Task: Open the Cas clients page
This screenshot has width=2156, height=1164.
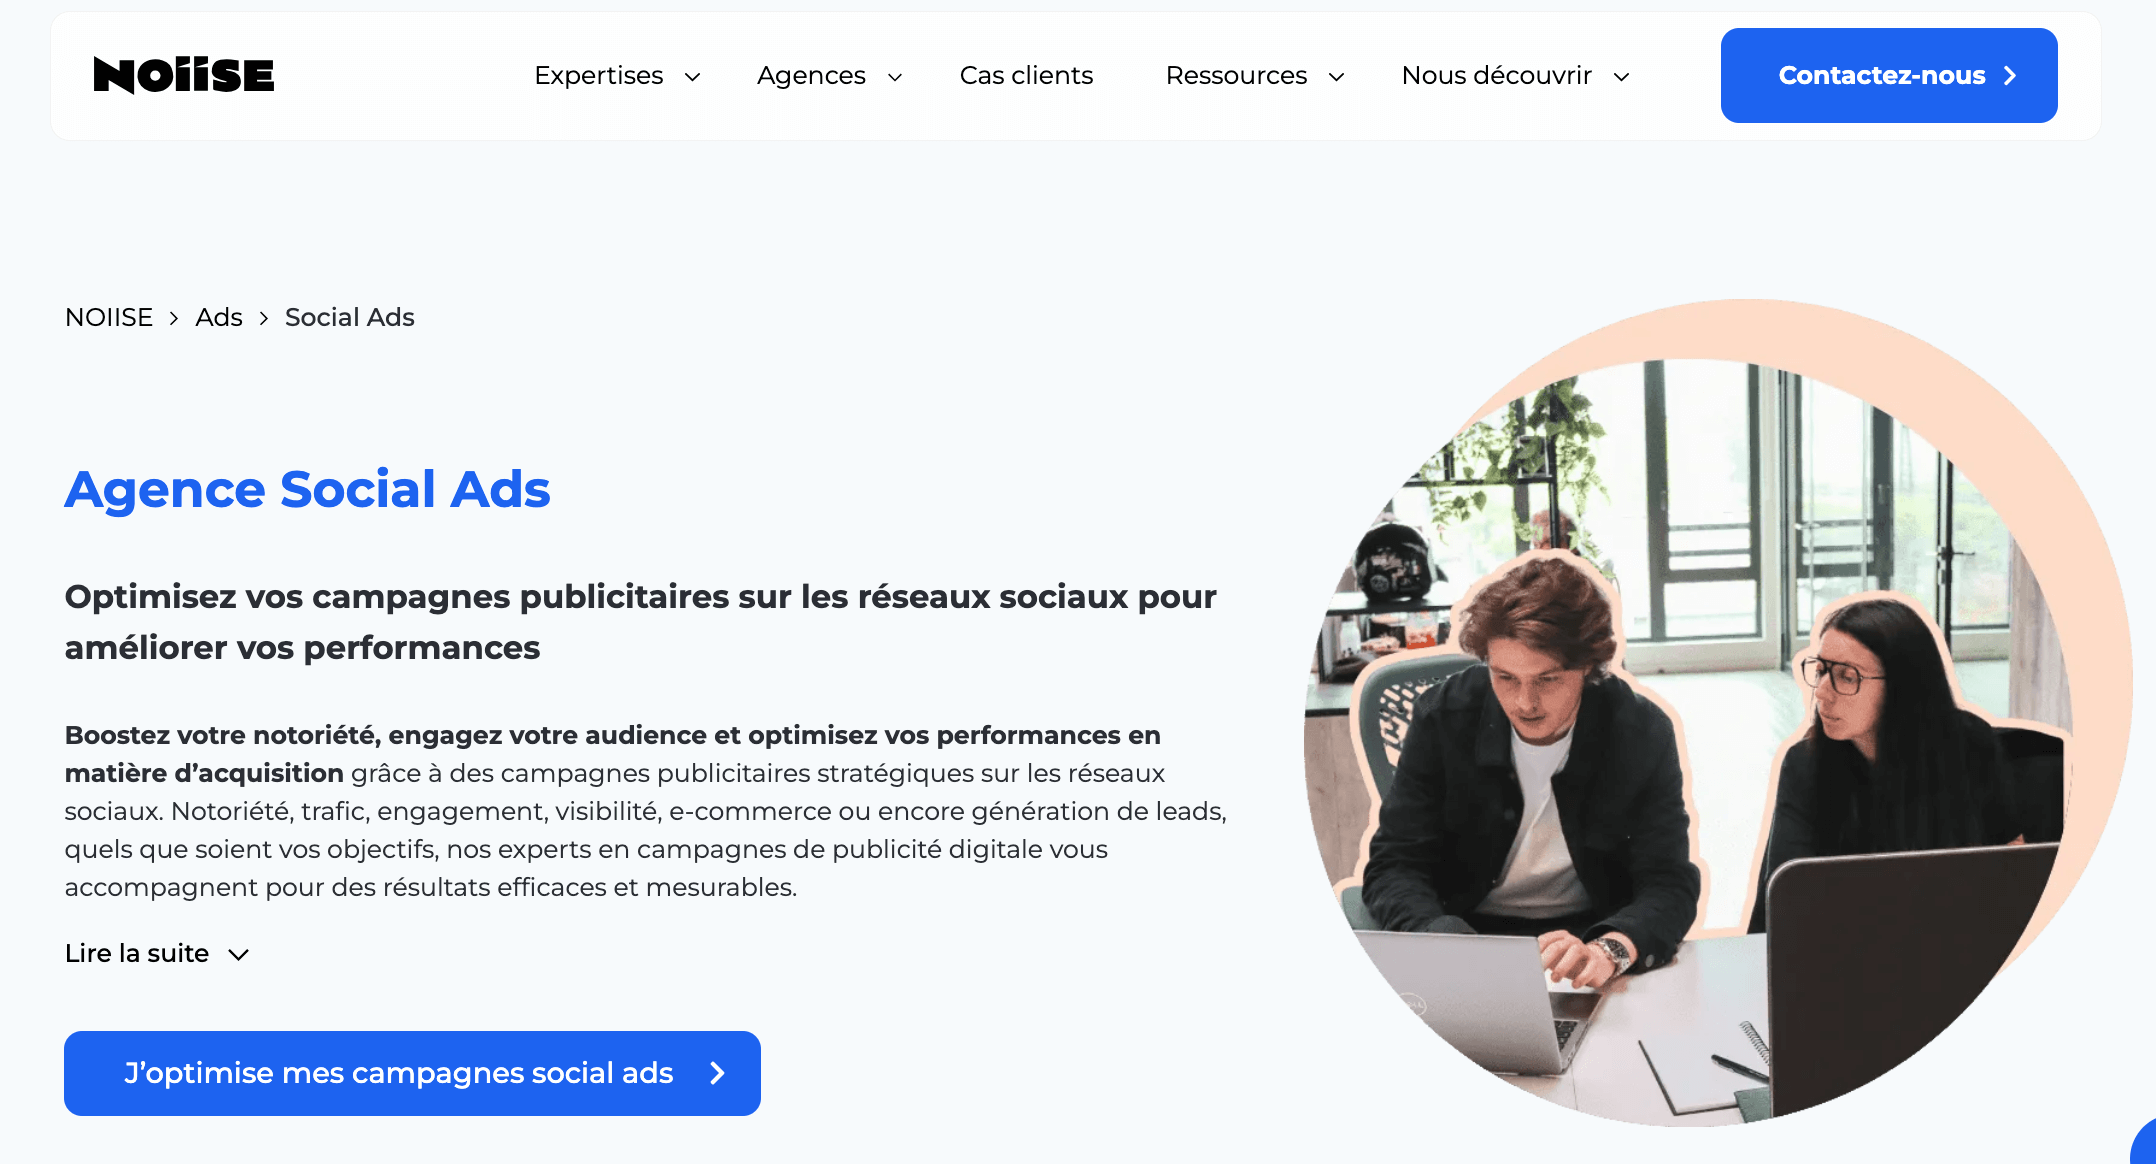Action: point(1026,76)
